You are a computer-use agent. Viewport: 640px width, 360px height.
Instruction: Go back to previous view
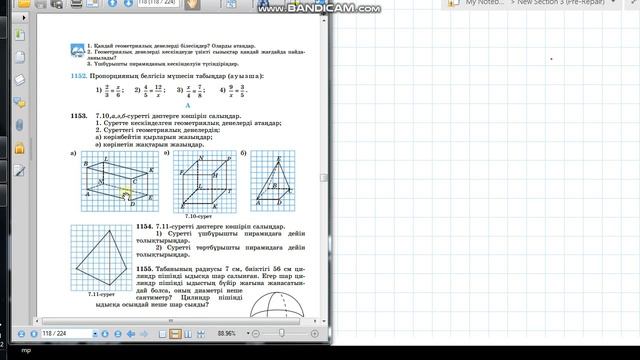(x=131, y=334)
